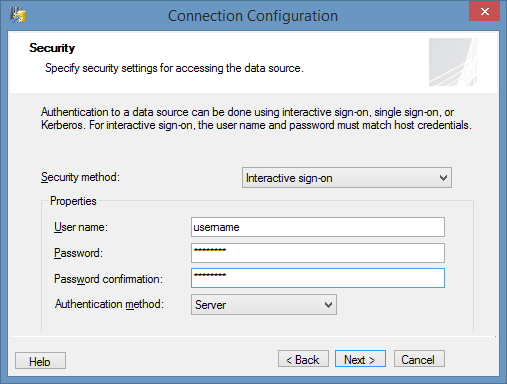507x384 pixels.
Task: Click the application icon in title bar
Action: pyautogui.click(x=18, y=15)
